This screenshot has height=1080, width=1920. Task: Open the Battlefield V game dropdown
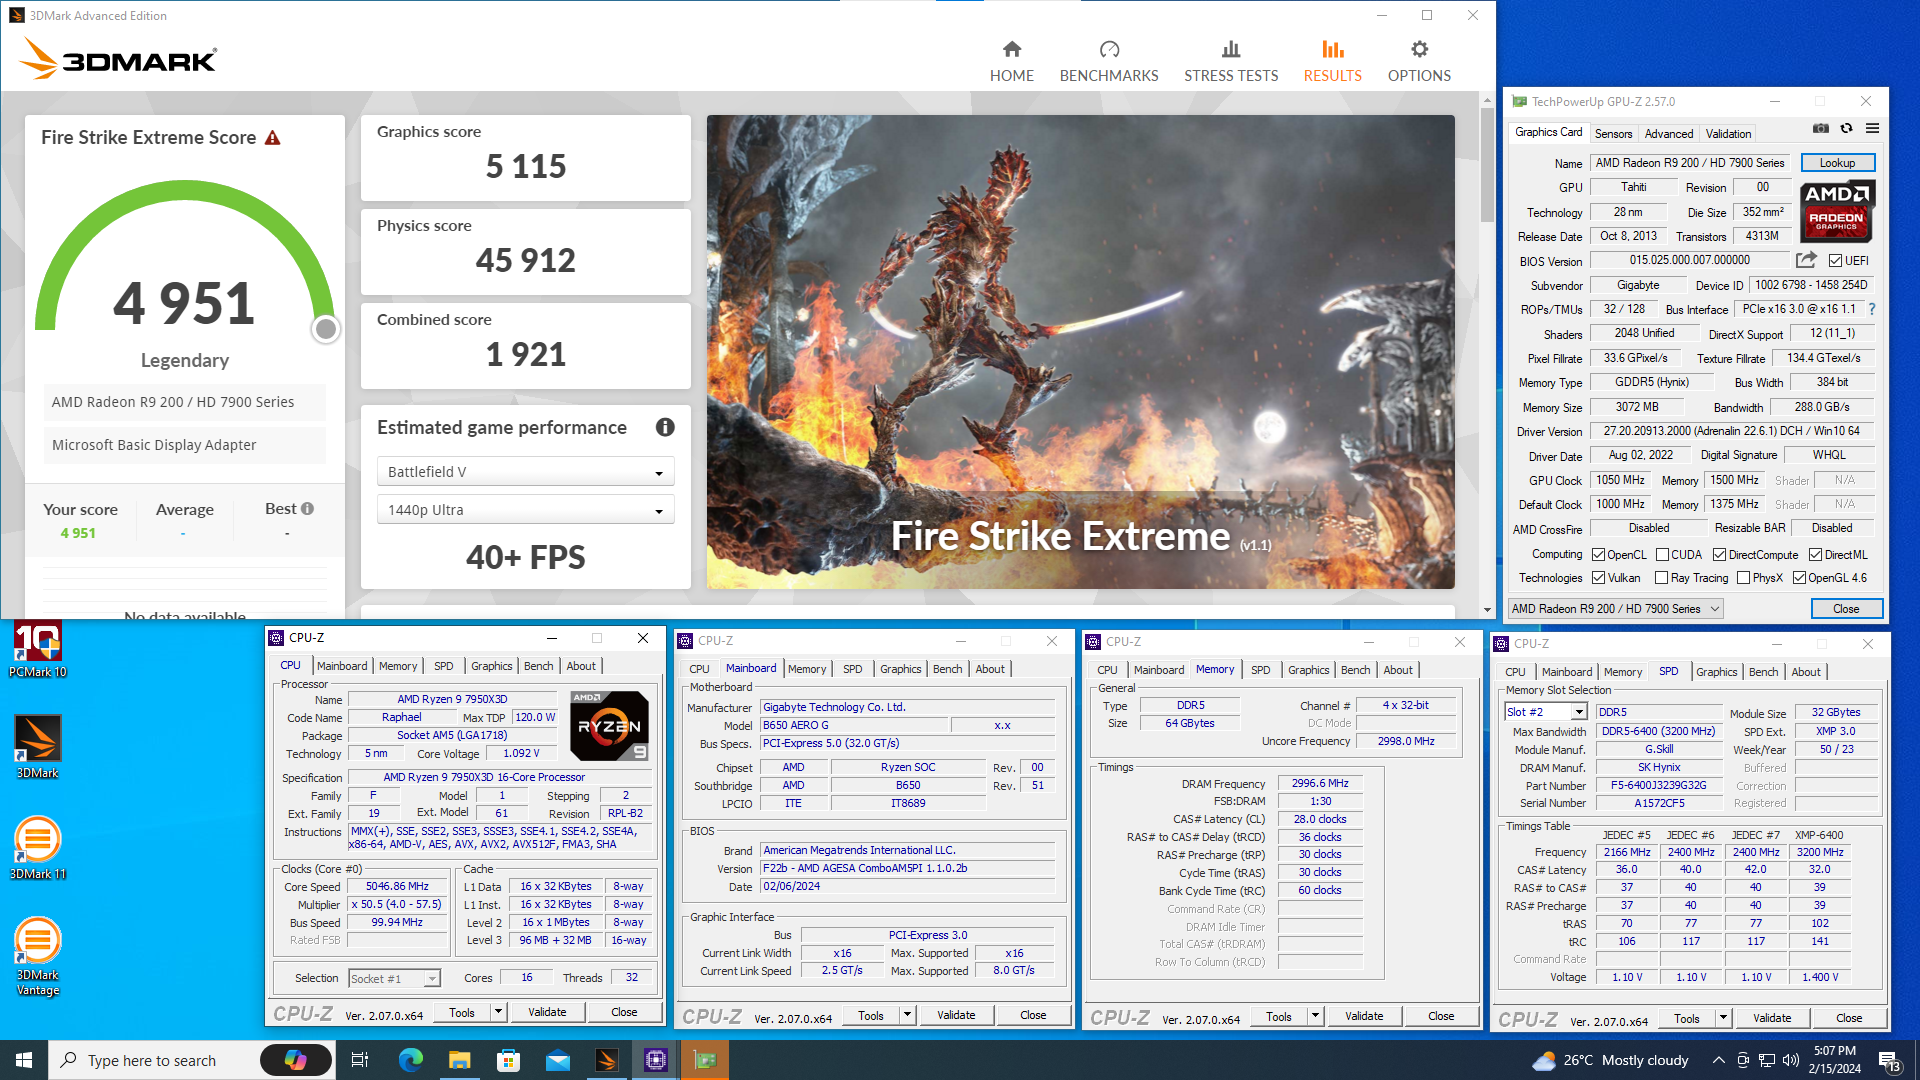(526, 472)
